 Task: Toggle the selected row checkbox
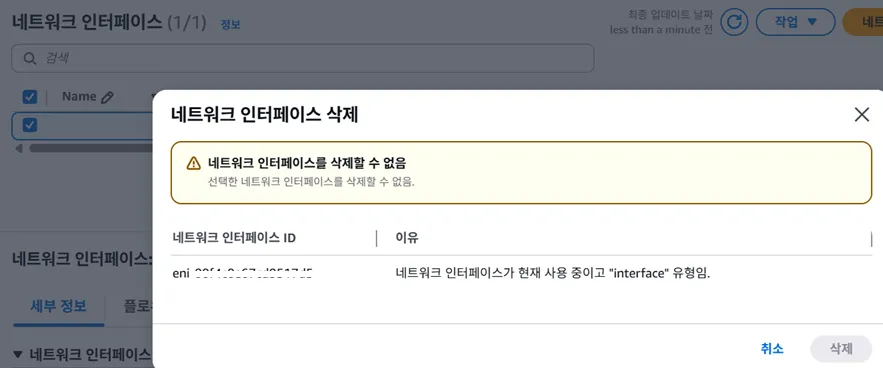pos(30,125)
